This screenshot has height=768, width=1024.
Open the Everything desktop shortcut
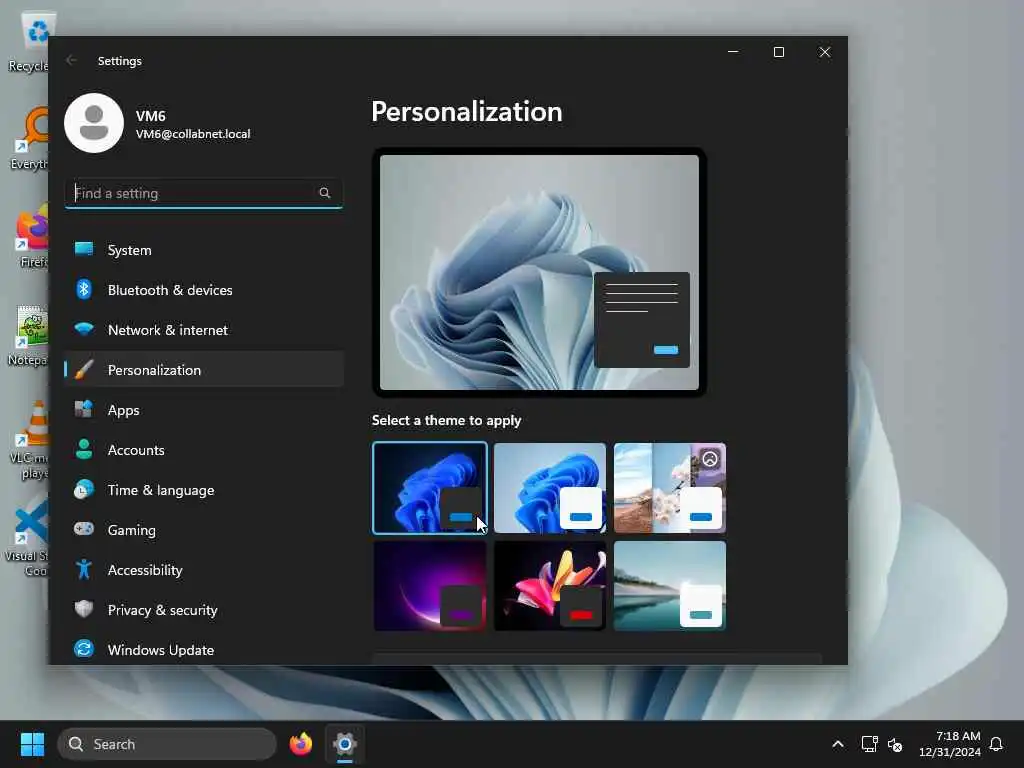tap(29, 139)
